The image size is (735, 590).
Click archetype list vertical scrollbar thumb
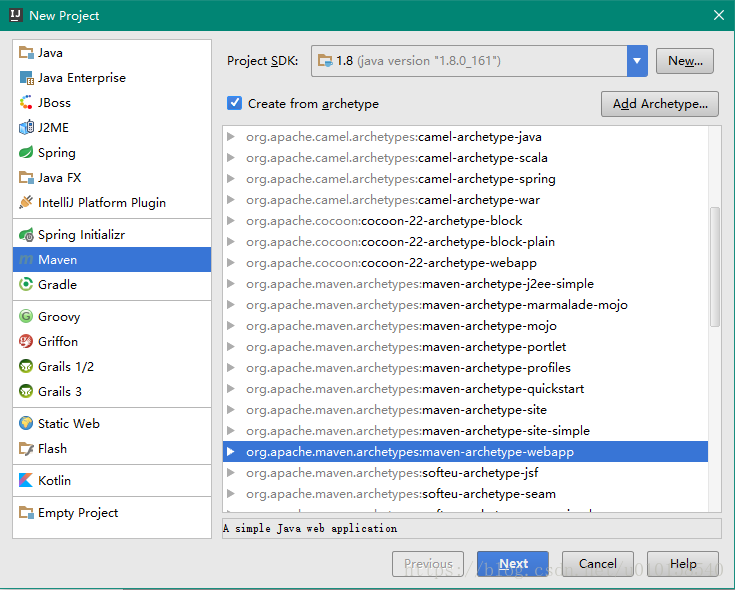[x=715, y=266]
